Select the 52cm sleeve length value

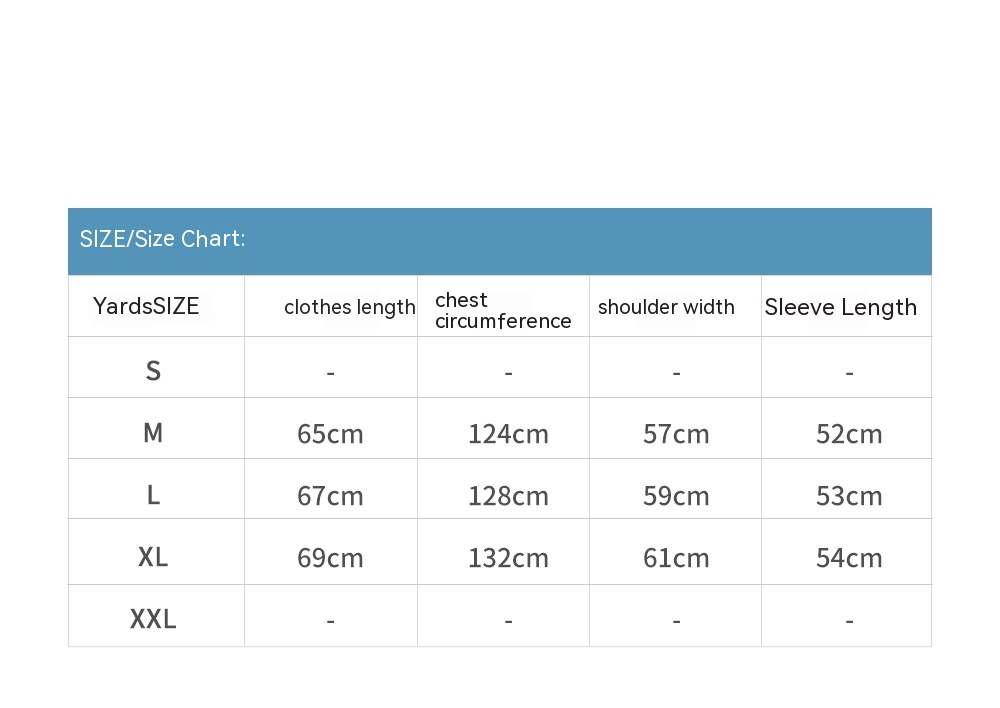[849, 434]
